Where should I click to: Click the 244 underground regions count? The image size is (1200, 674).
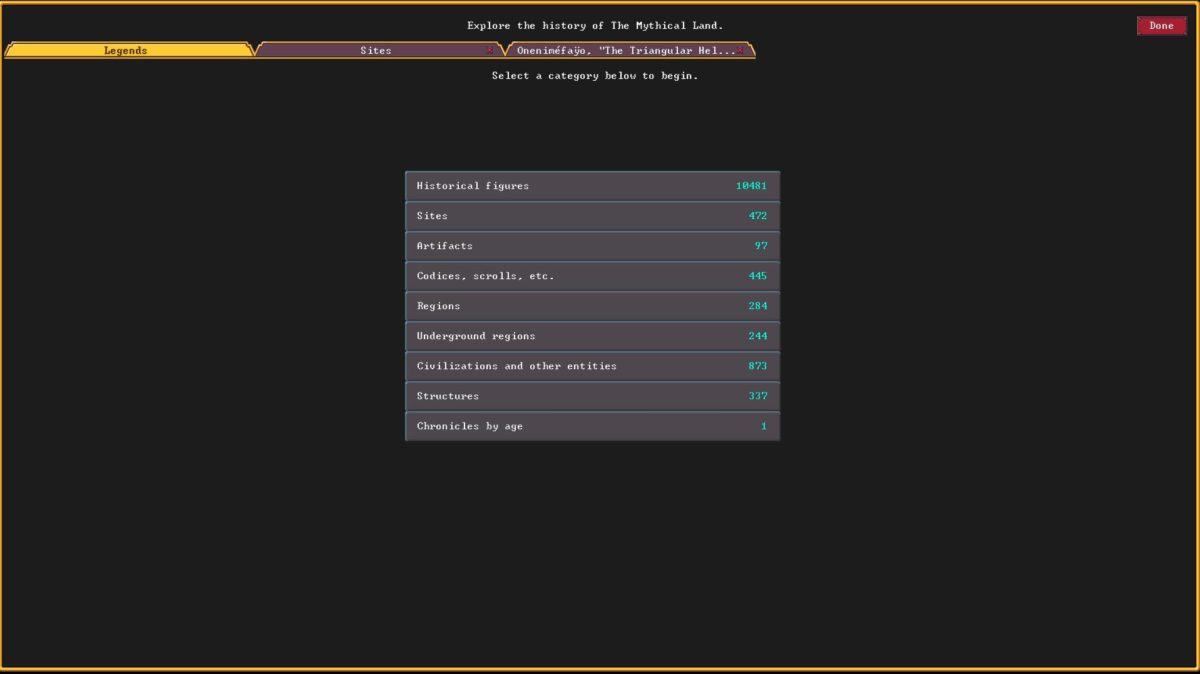click(757, 336)
